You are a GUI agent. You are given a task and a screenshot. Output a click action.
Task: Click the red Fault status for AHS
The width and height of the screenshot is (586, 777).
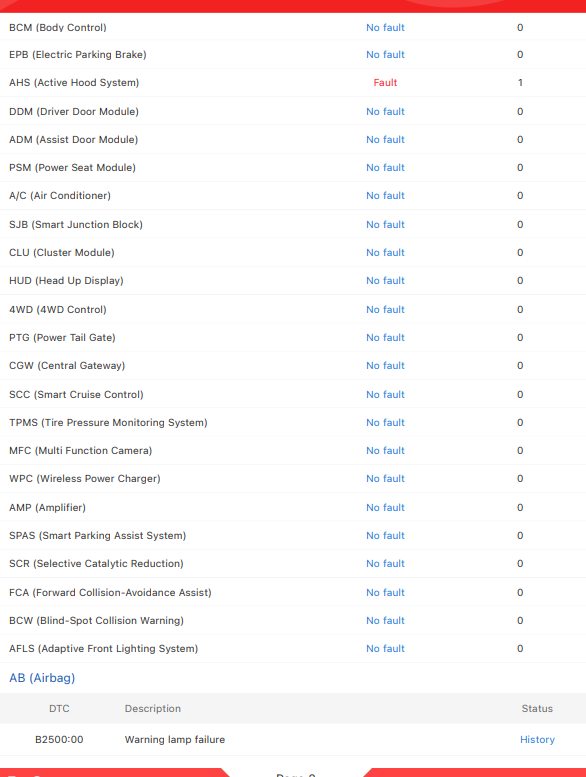(385, 83)
